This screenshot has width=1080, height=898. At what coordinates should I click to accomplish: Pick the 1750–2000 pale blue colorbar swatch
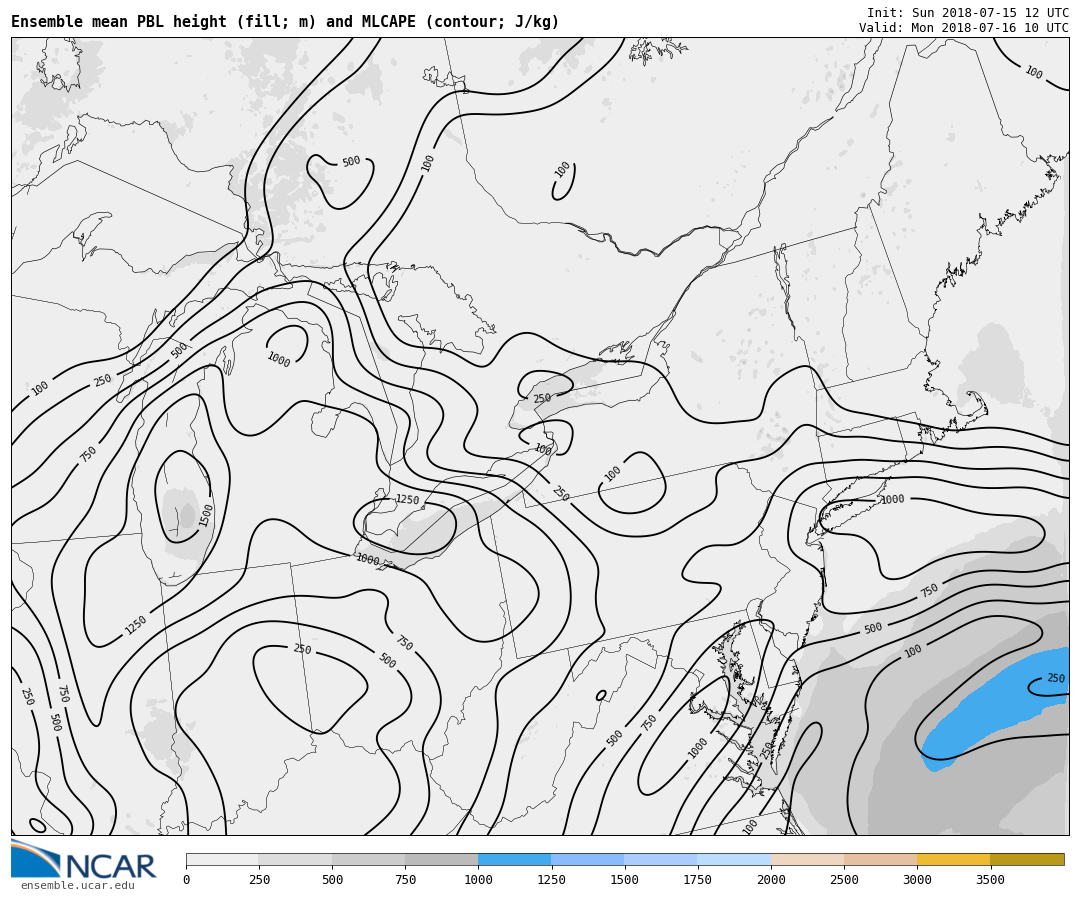(x=734, y=859)
